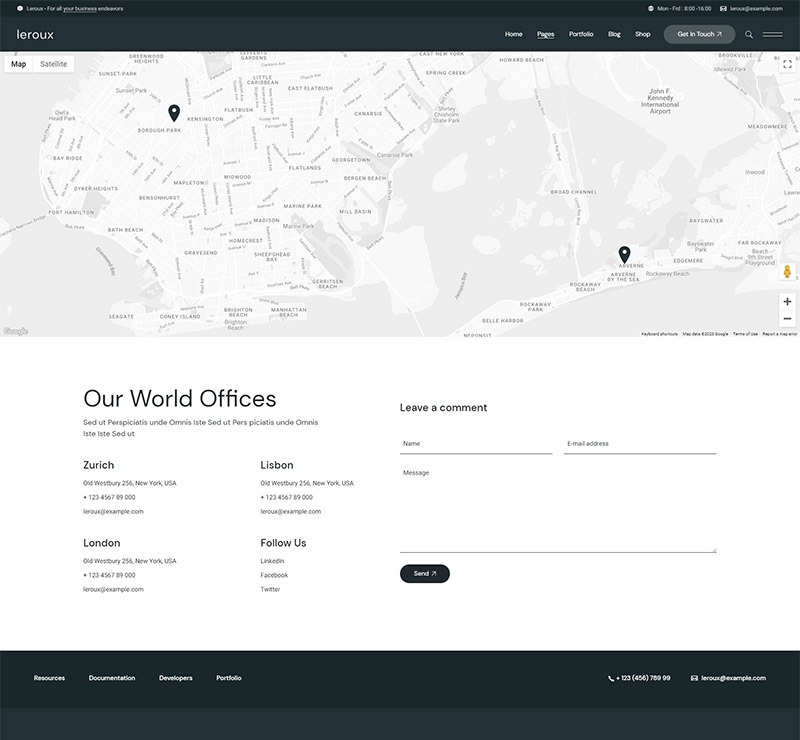
Task: Toggle fullscreen map view
Action: point(787,64)
